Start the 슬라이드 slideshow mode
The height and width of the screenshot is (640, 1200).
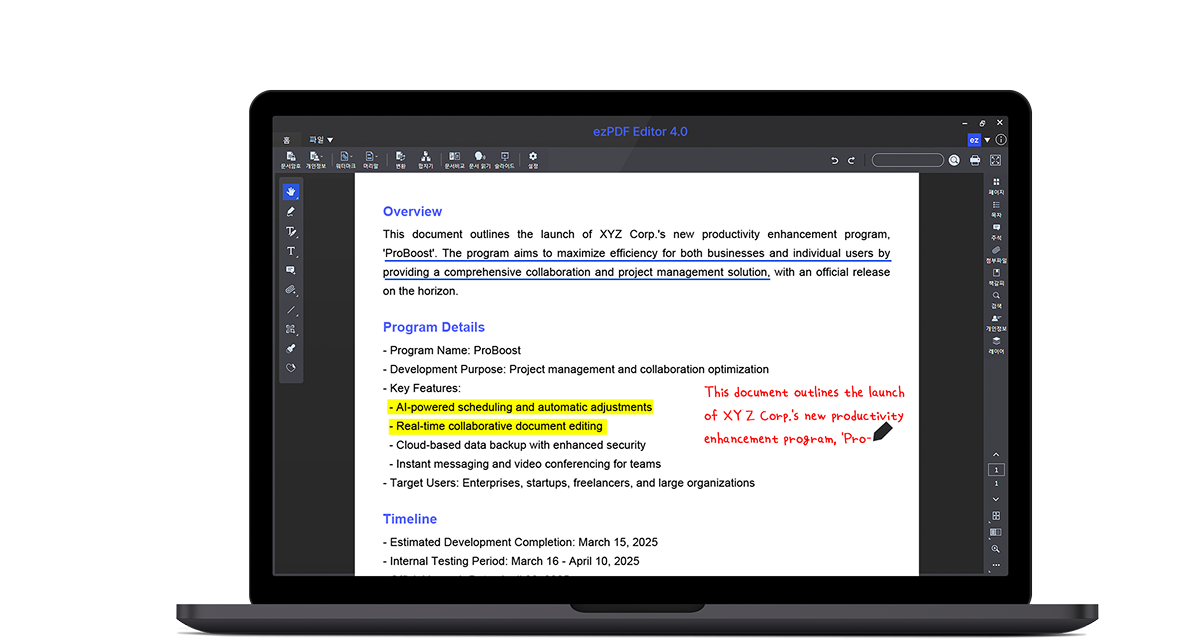[505, 160]
